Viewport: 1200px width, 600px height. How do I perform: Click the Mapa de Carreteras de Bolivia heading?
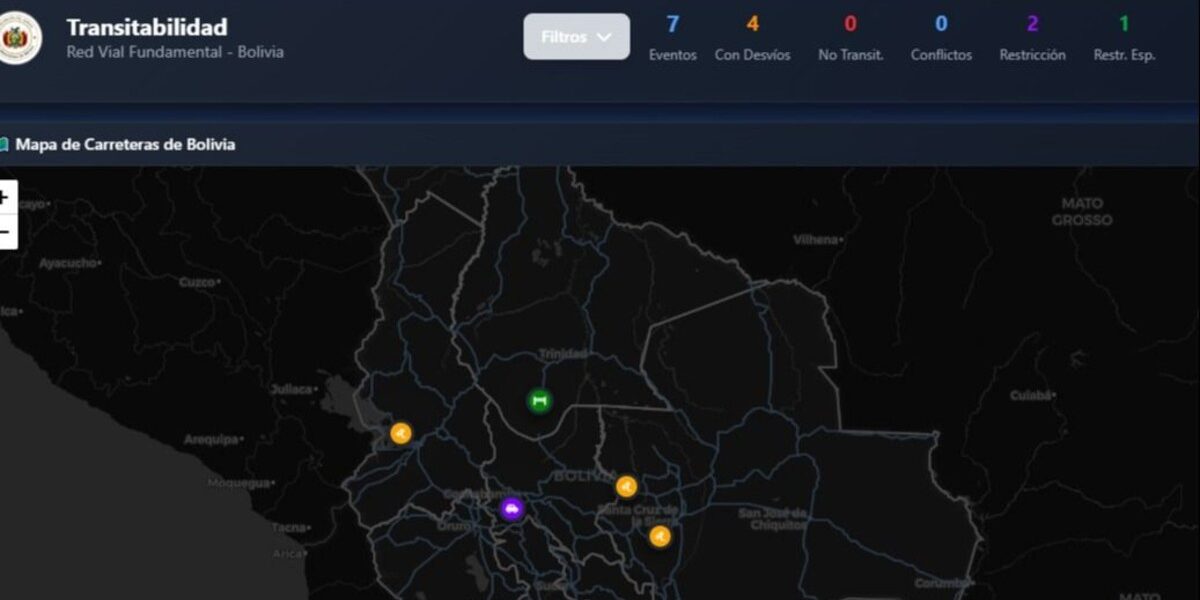pos(125,145)
